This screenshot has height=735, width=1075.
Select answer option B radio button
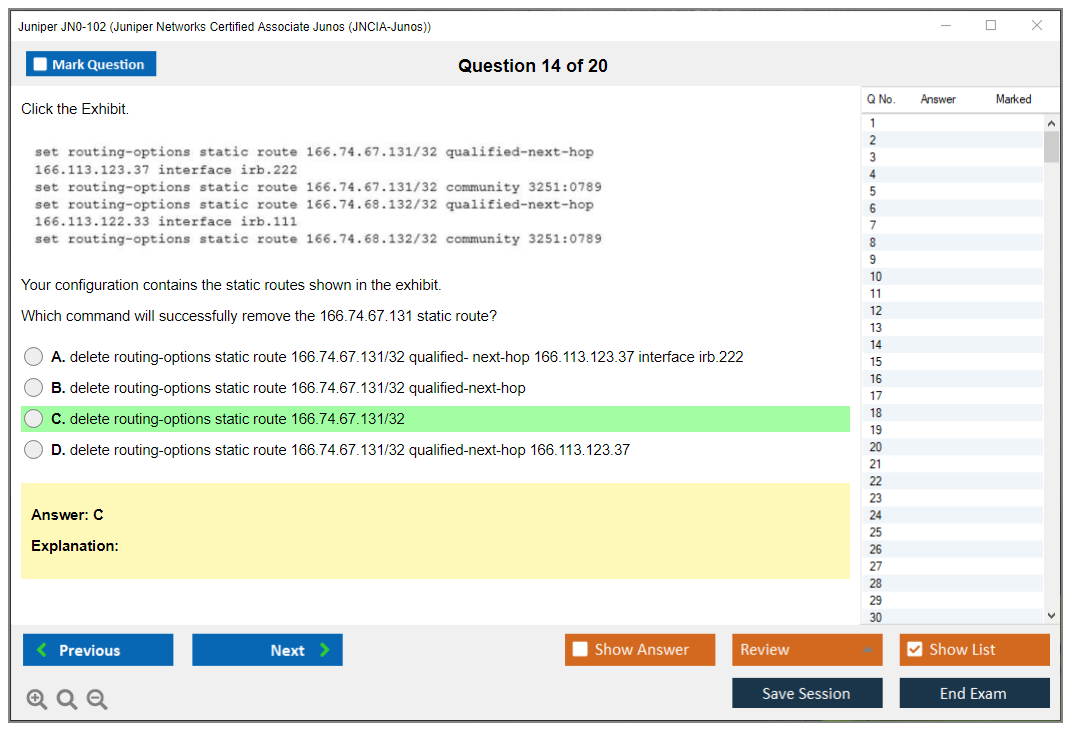34,388
